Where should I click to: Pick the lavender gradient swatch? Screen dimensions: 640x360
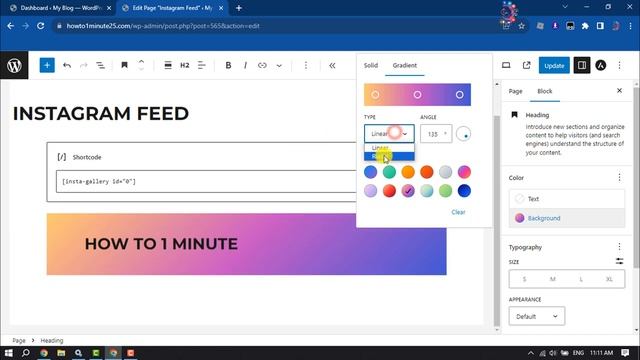pyautogui.click(x=370, y=191)
